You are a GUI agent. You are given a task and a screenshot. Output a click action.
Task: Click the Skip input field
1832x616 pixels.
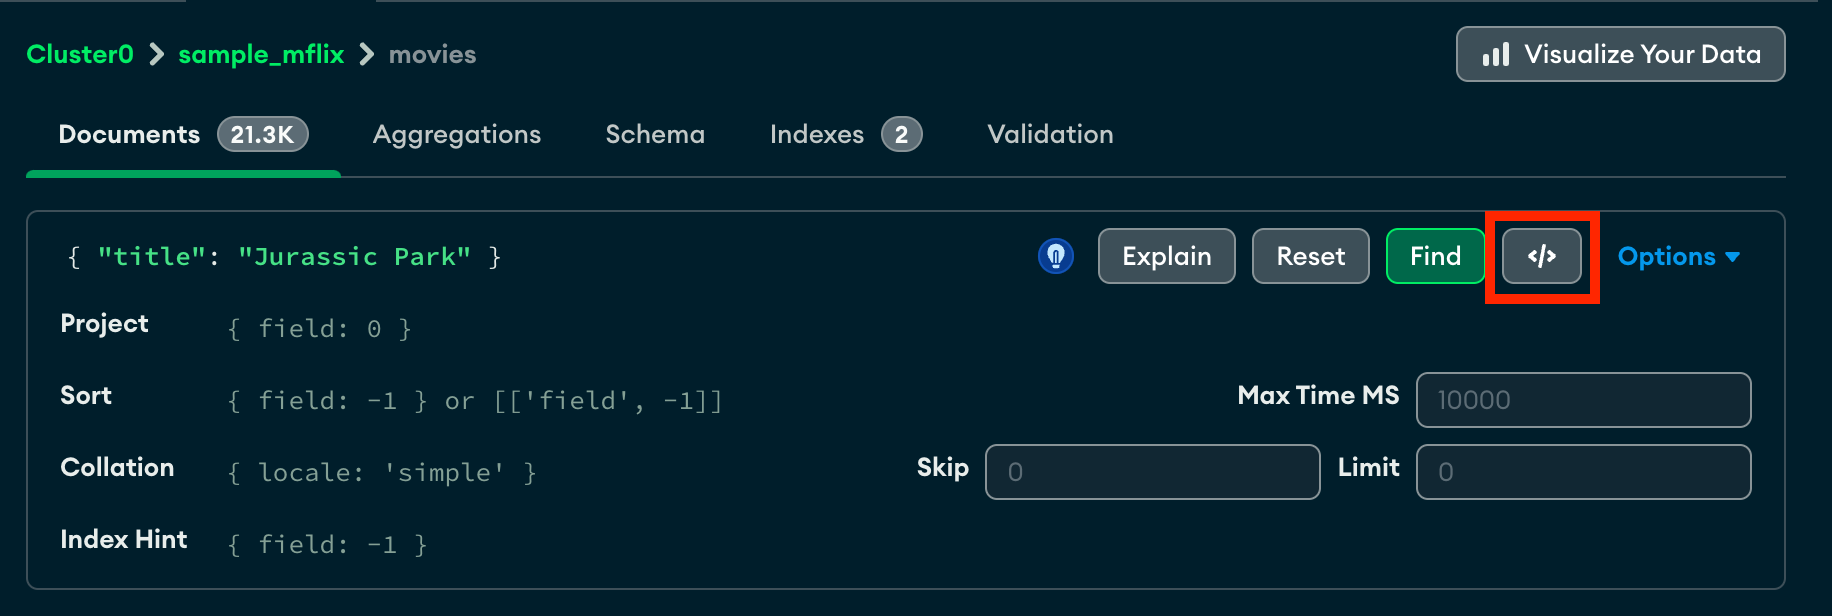[1151, 471]
